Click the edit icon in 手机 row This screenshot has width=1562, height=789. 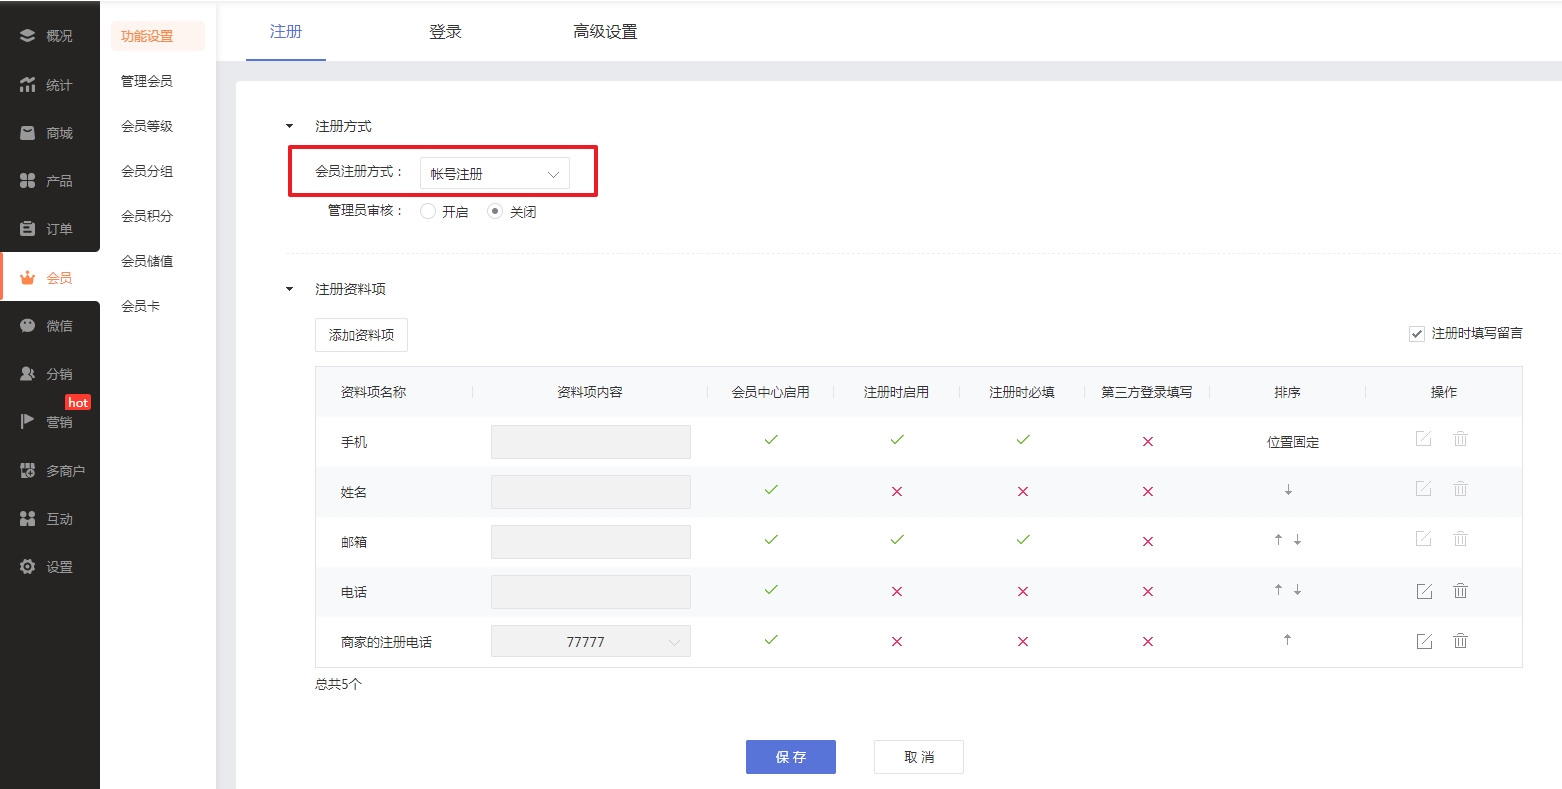pyautogui.click(x=1424, y=439)
